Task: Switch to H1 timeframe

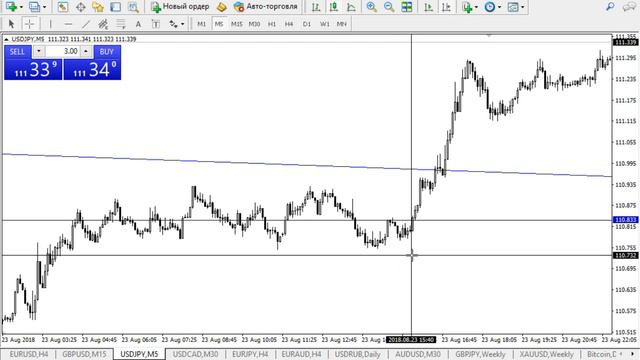Action: [x=272, y=24]
